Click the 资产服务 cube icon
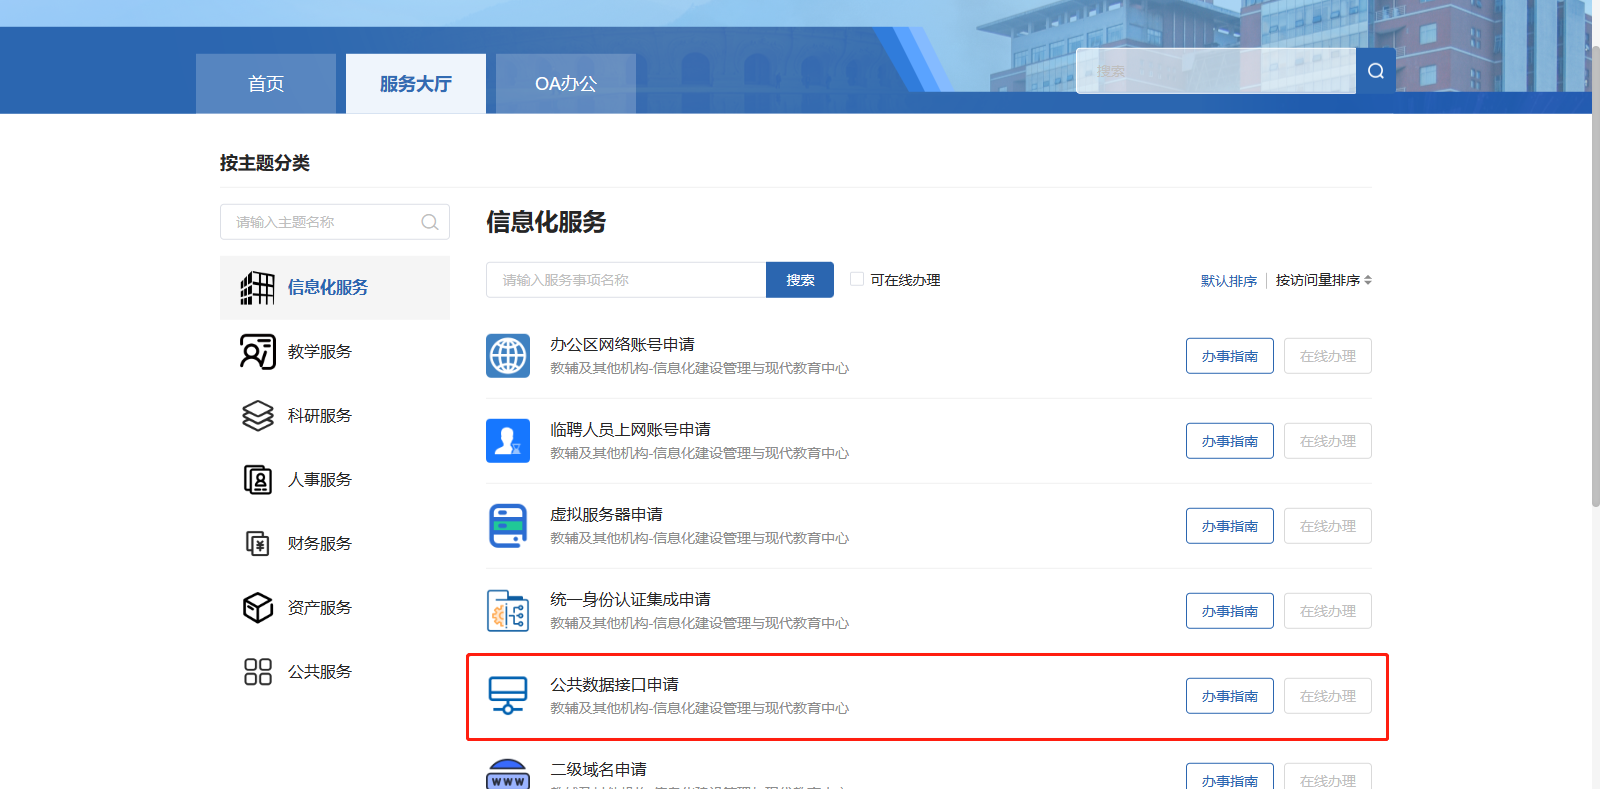 click(x=258, y=608)
